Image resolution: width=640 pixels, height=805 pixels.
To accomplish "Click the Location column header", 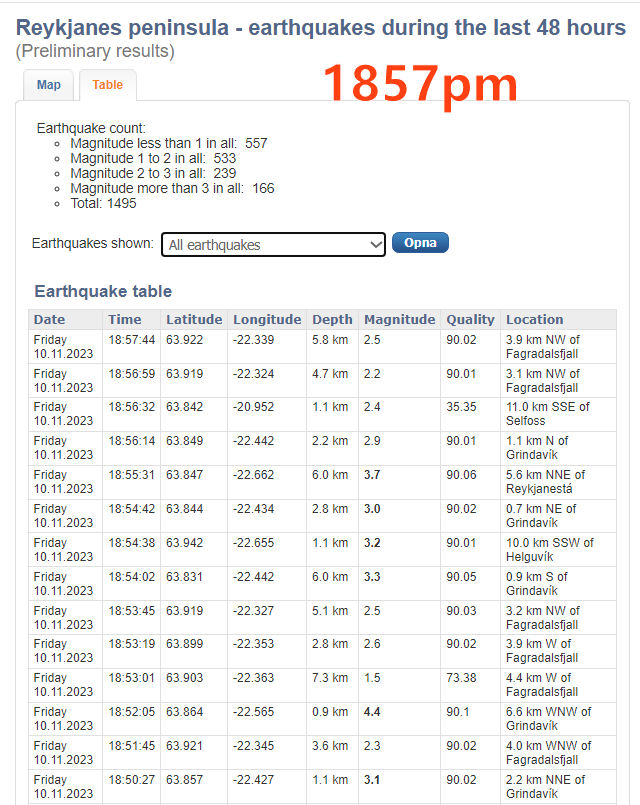I will [534, 320].
